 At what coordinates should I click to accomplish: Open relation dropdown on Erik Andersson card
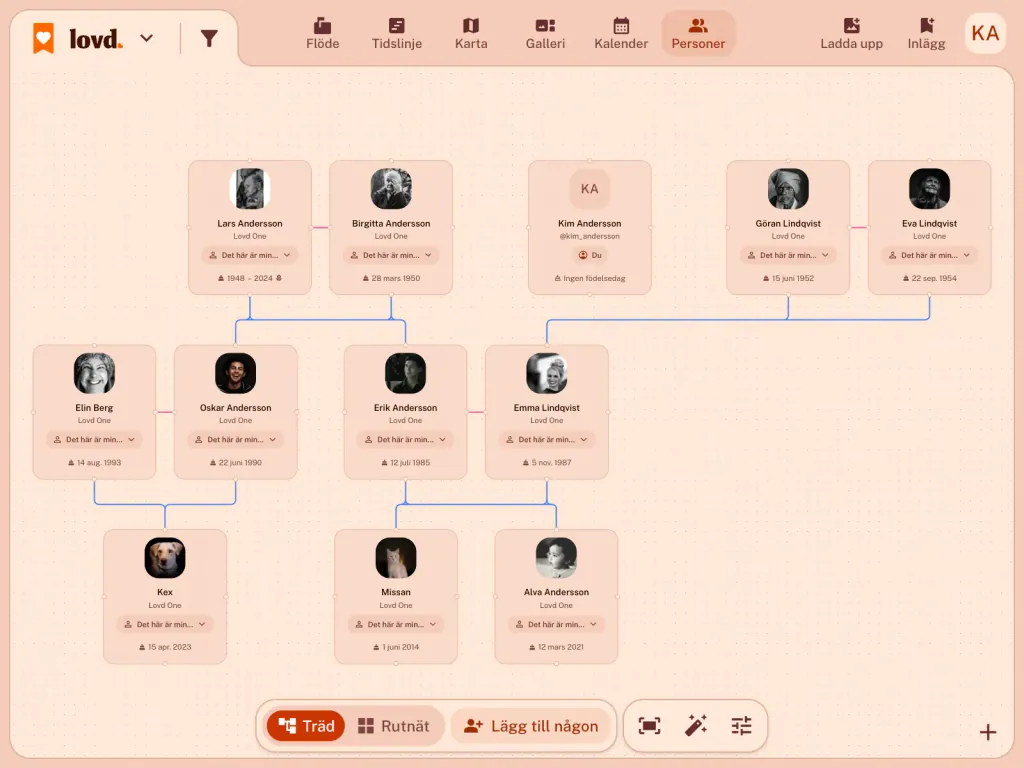(x=406, y=440)
